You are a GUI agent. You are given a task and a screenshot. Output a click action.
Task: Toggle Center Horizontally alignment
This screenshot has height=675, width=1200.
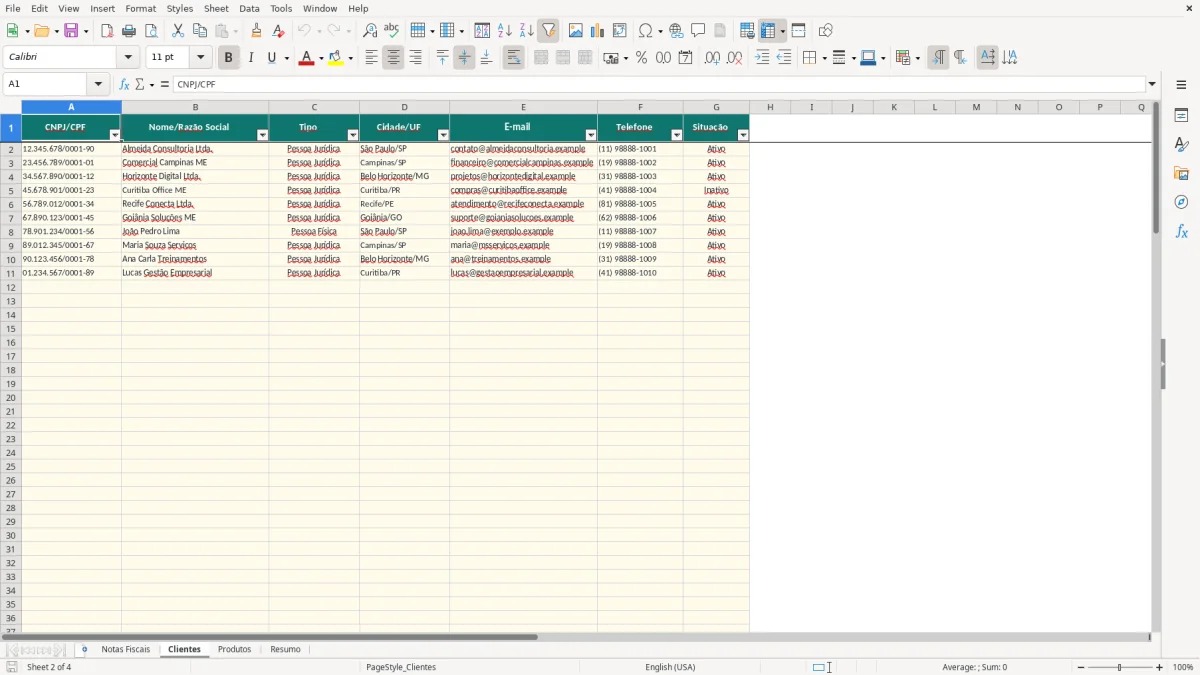point(393,58)
